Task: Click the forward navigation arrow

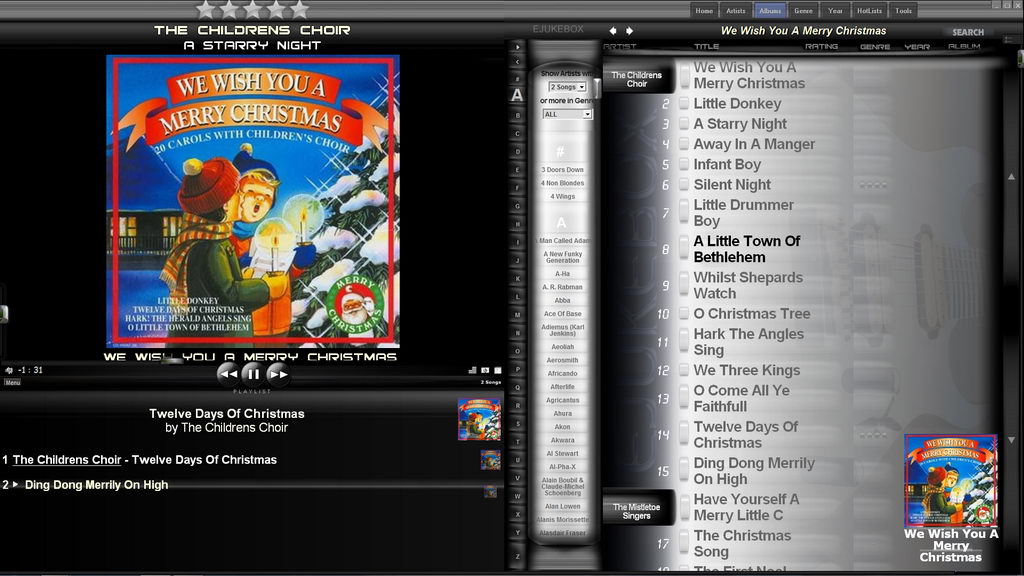Action: click(x=630, y=31)
